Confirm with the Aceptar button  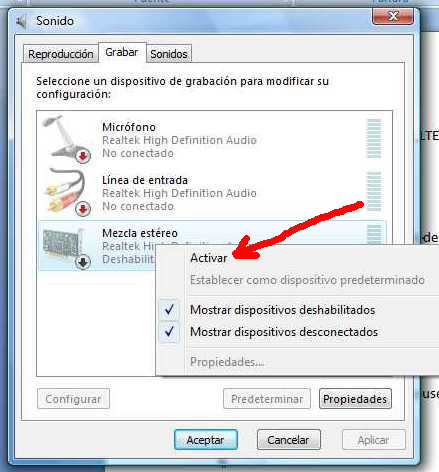(206, 440)
